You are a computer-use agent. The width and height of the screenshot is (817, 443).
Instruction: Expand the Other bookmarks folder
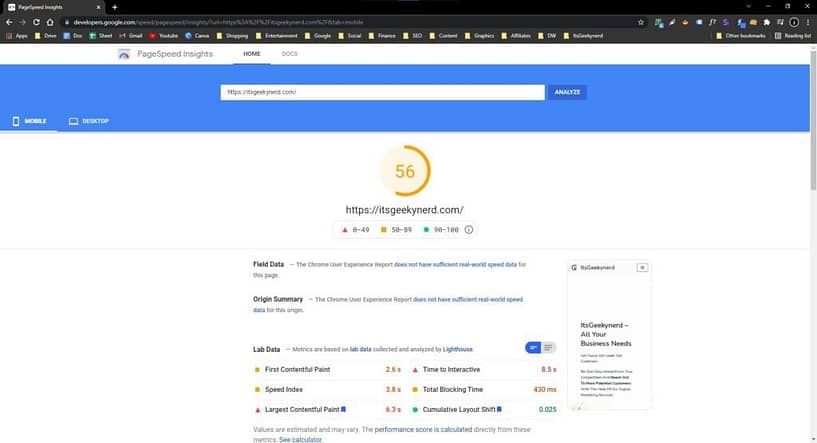[x=740, y=36]
